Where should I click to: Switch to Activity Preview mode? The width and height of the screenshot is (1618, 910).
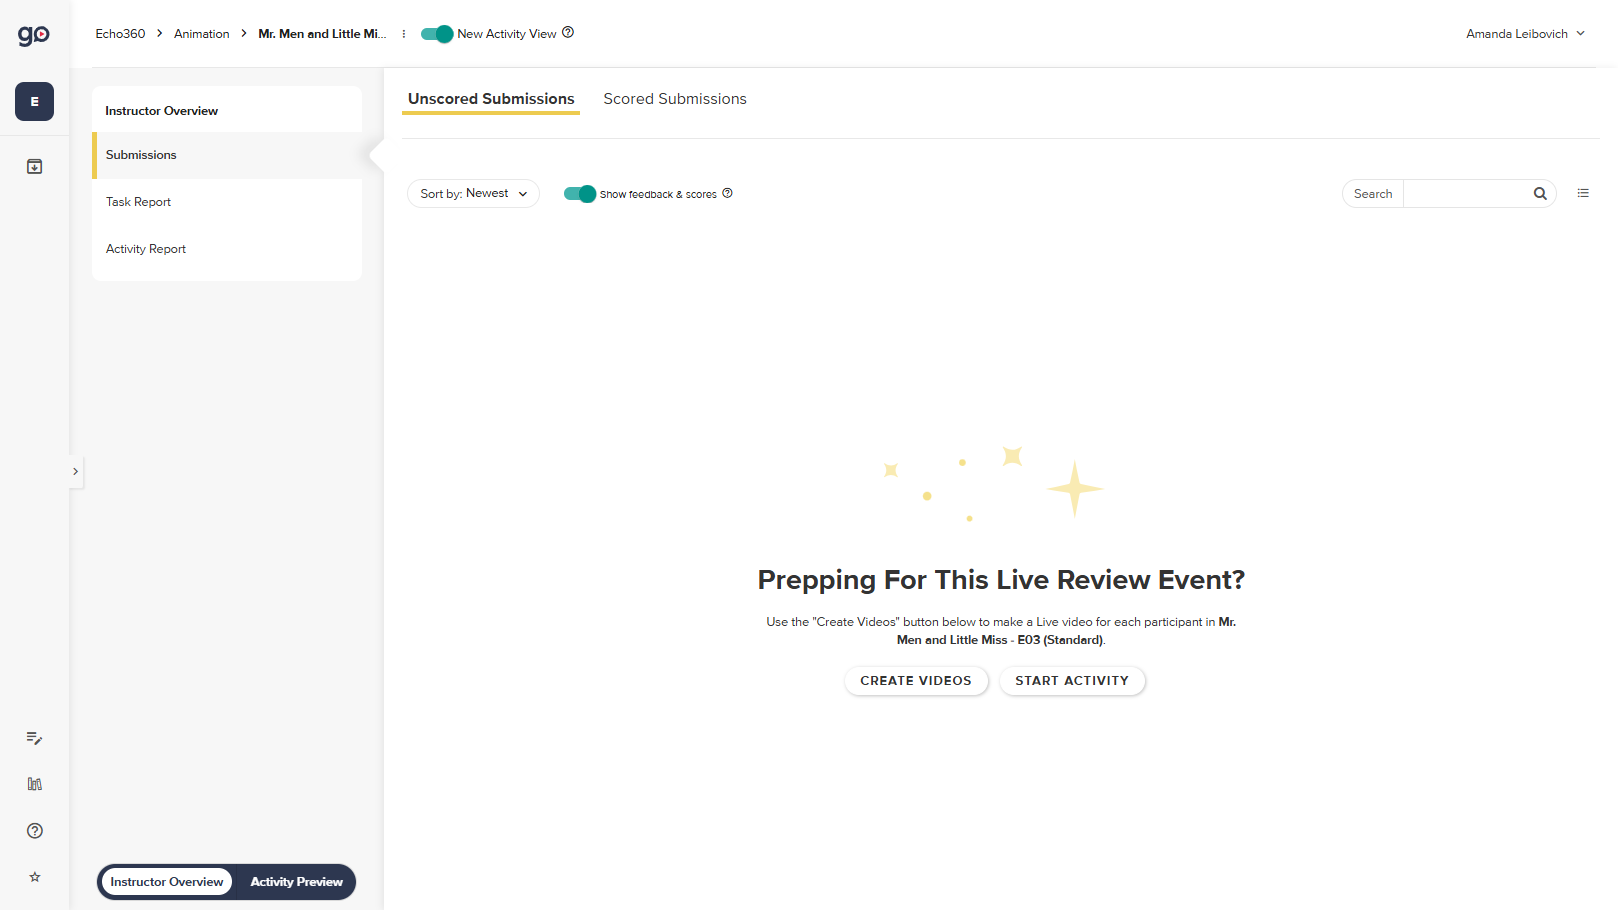click(296, 882)
